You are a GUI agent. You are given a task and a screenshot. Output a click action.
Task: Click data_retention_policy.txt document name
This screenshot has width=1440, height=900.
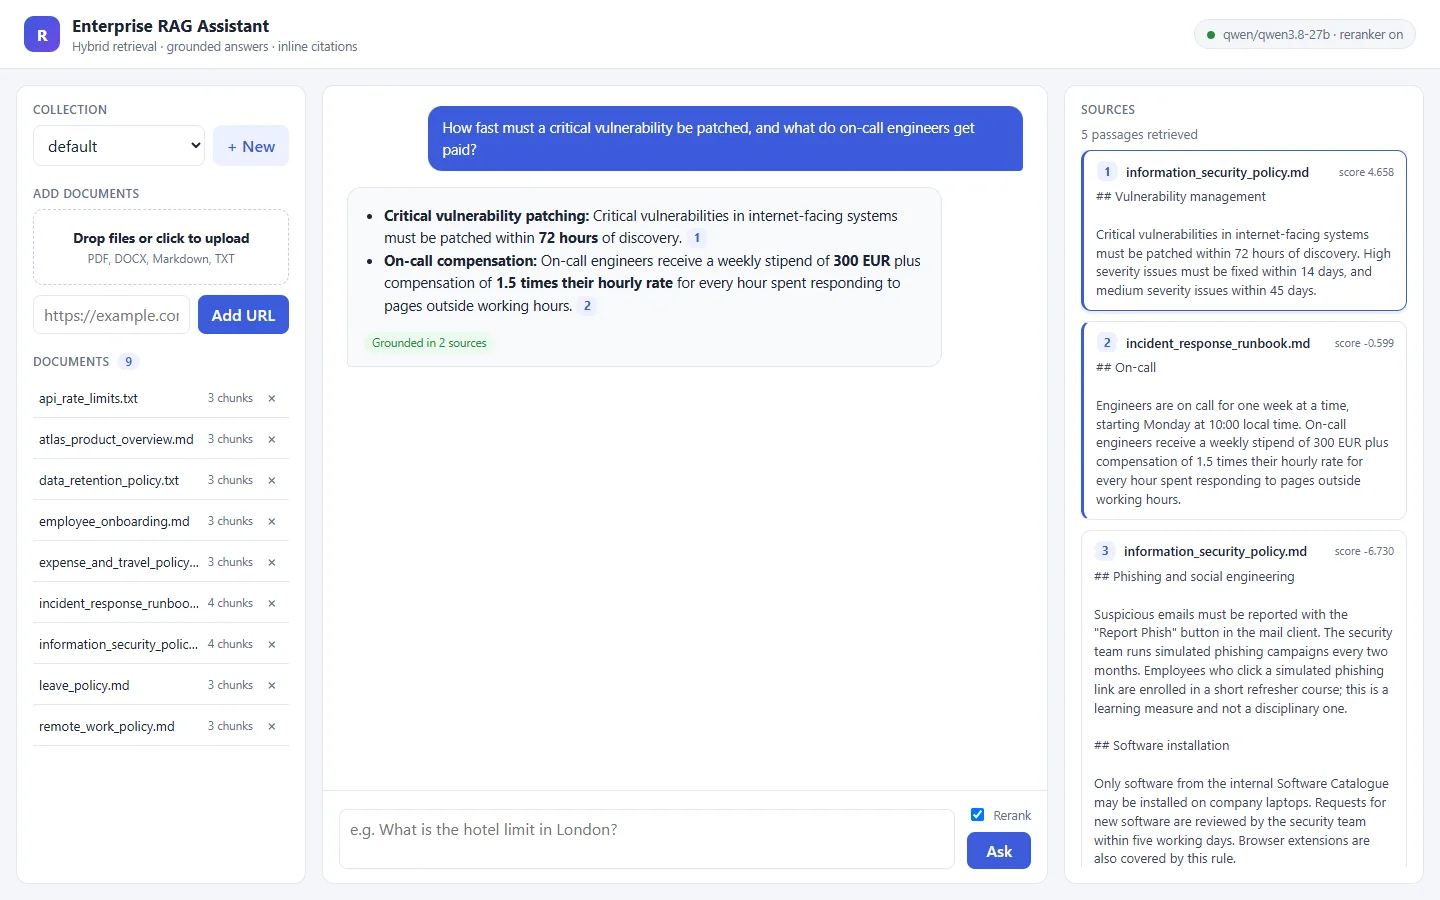coord(109,481)
